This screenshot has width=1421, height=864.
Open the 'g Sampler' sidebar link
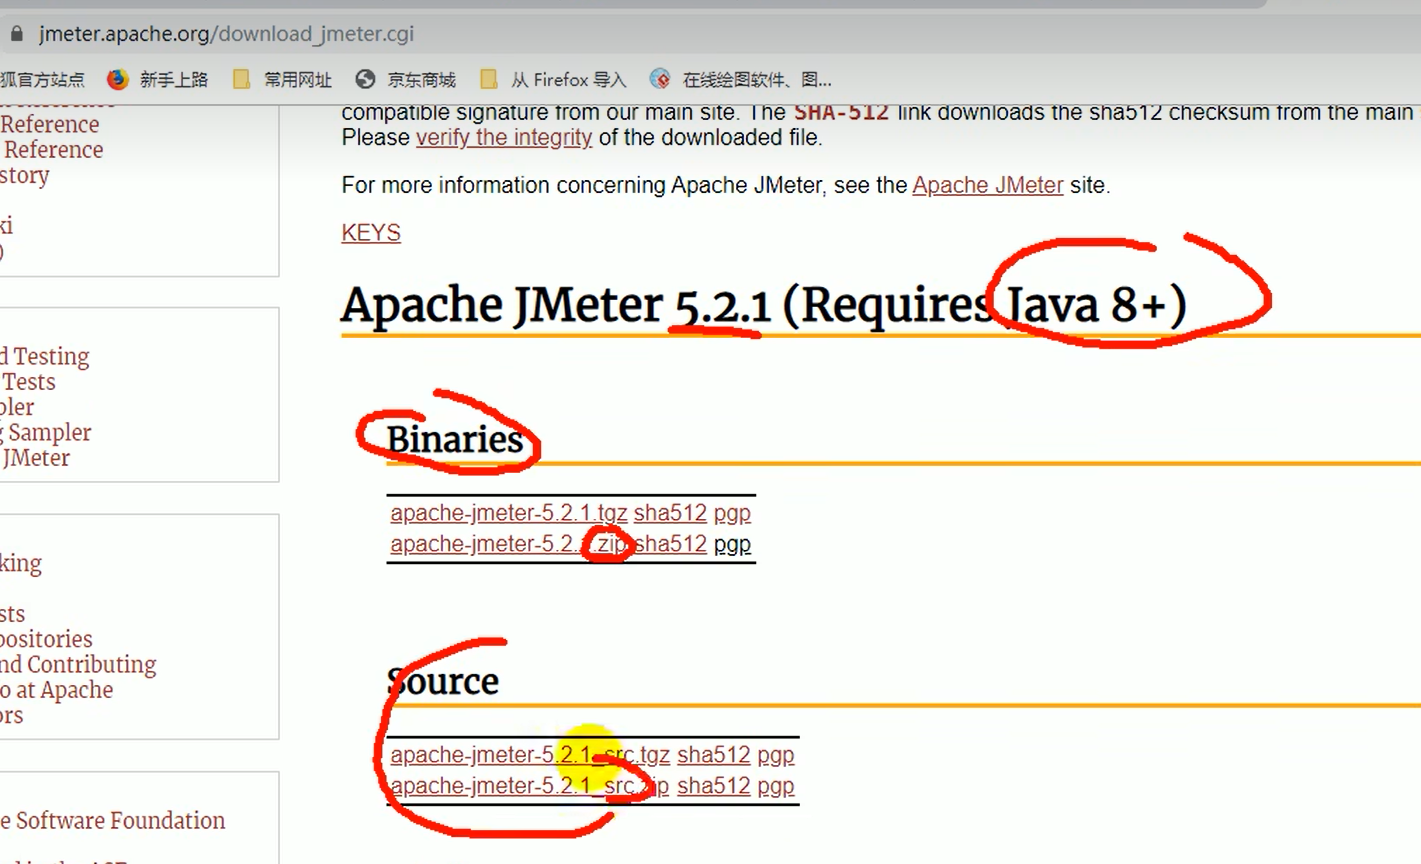click(45, 433)
